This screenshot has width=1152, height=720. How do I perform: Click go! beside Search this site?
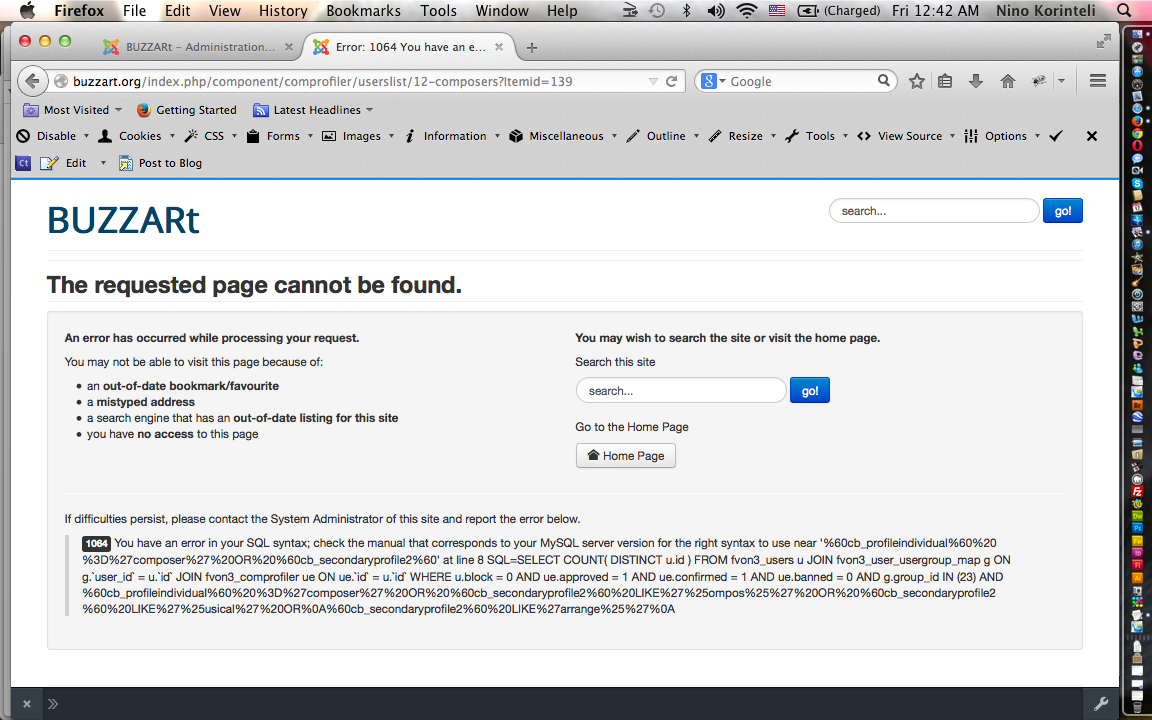[x=810, y=390]
